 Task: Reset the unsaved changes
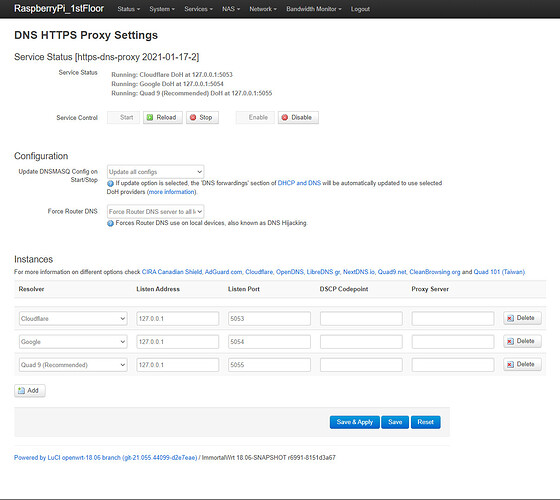(425, 422)
